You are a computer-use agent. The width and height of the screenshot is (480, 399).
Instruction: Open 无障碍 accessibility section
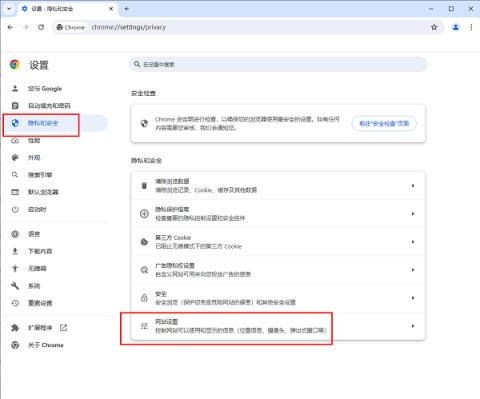pyautogui.click(x=55, y=268)
